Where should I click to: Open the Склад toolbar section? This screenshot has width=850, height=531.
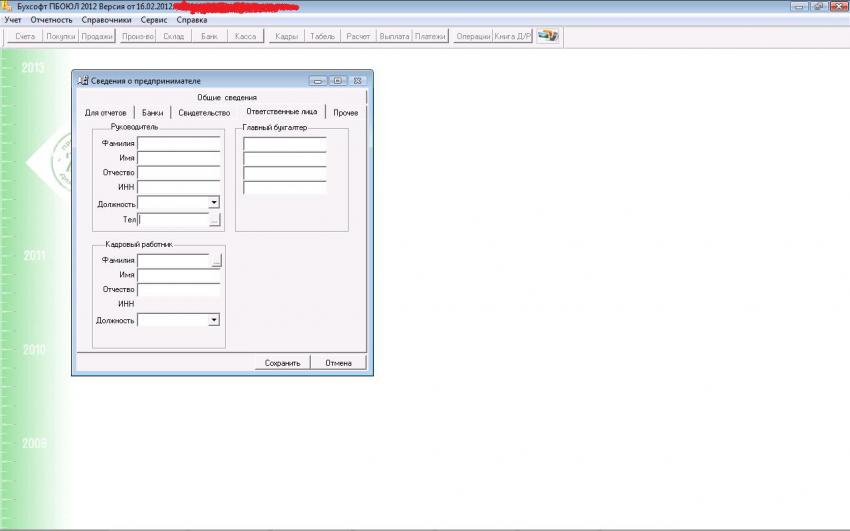pyautogui.click(x=174, y=36)
